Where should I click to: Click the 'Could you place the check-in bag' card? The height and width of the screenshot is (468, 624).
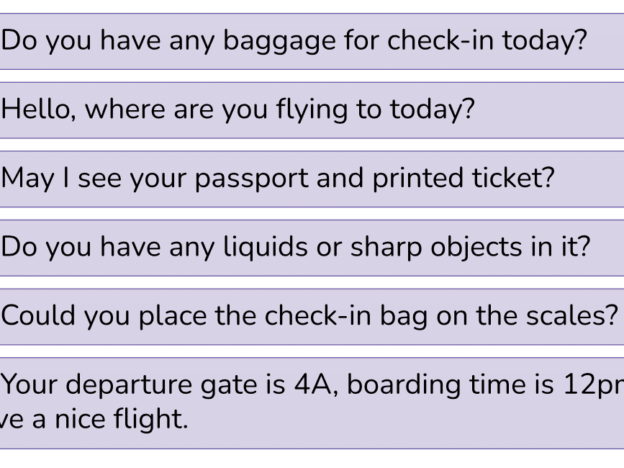coord(312,316)
